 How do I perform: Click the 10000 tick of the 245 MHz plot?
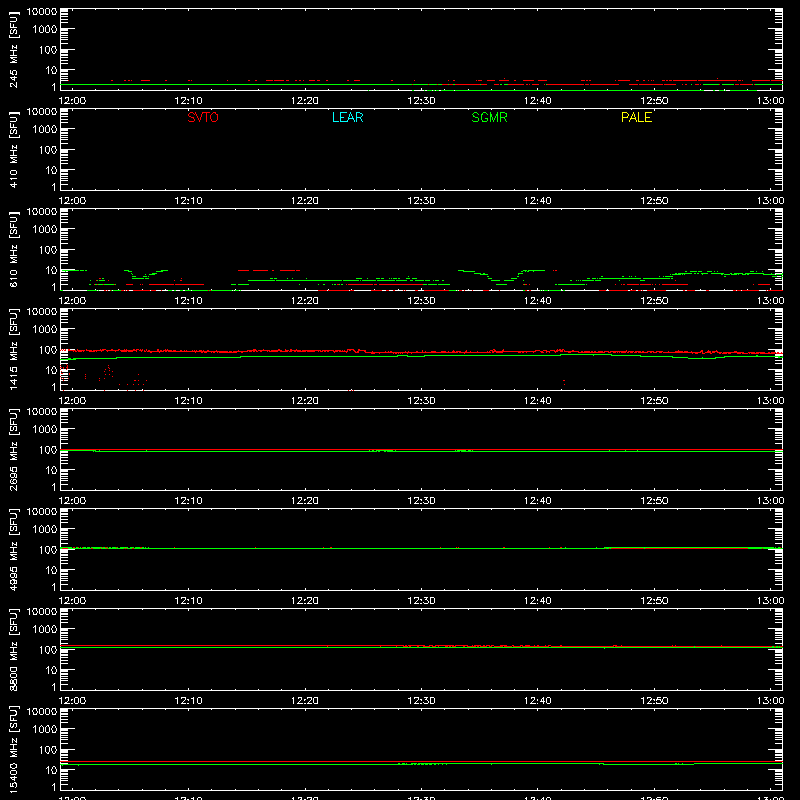(42, 12)
